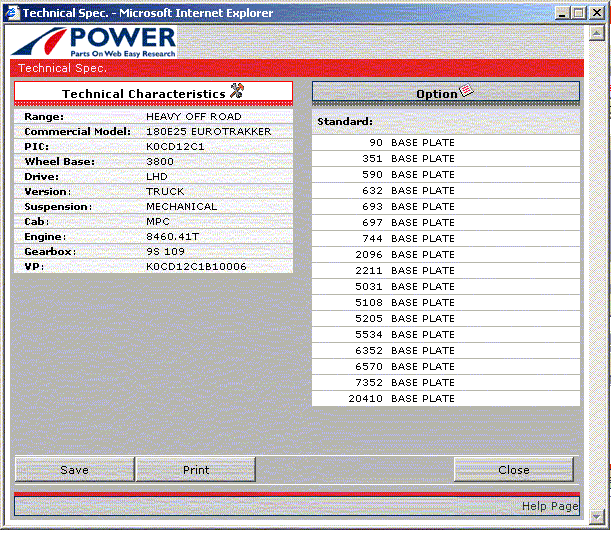Select the VP value K0CD12C1B10006

point(196,267)
